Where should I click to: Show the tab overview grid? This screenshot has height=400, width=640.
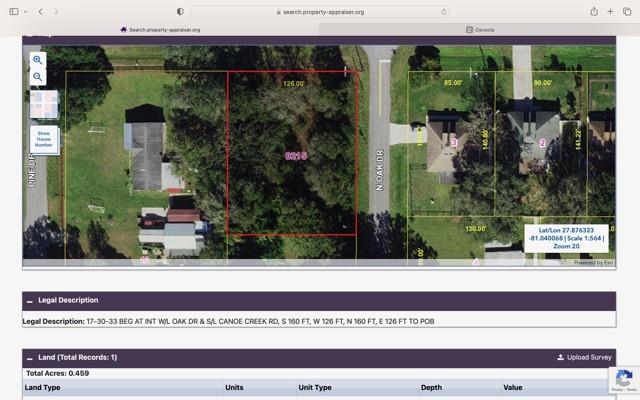(x=627, y=11)
